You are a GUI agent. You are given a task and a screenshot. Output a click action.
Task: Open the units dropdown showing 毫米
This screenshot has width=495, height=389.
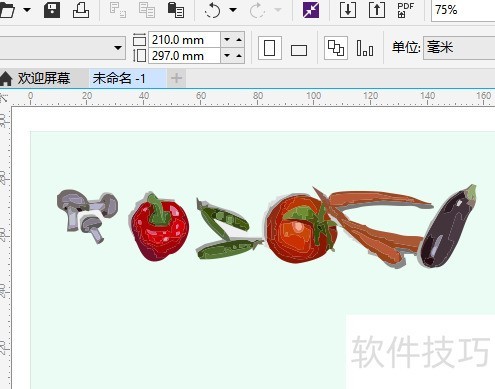coord(459,48)
